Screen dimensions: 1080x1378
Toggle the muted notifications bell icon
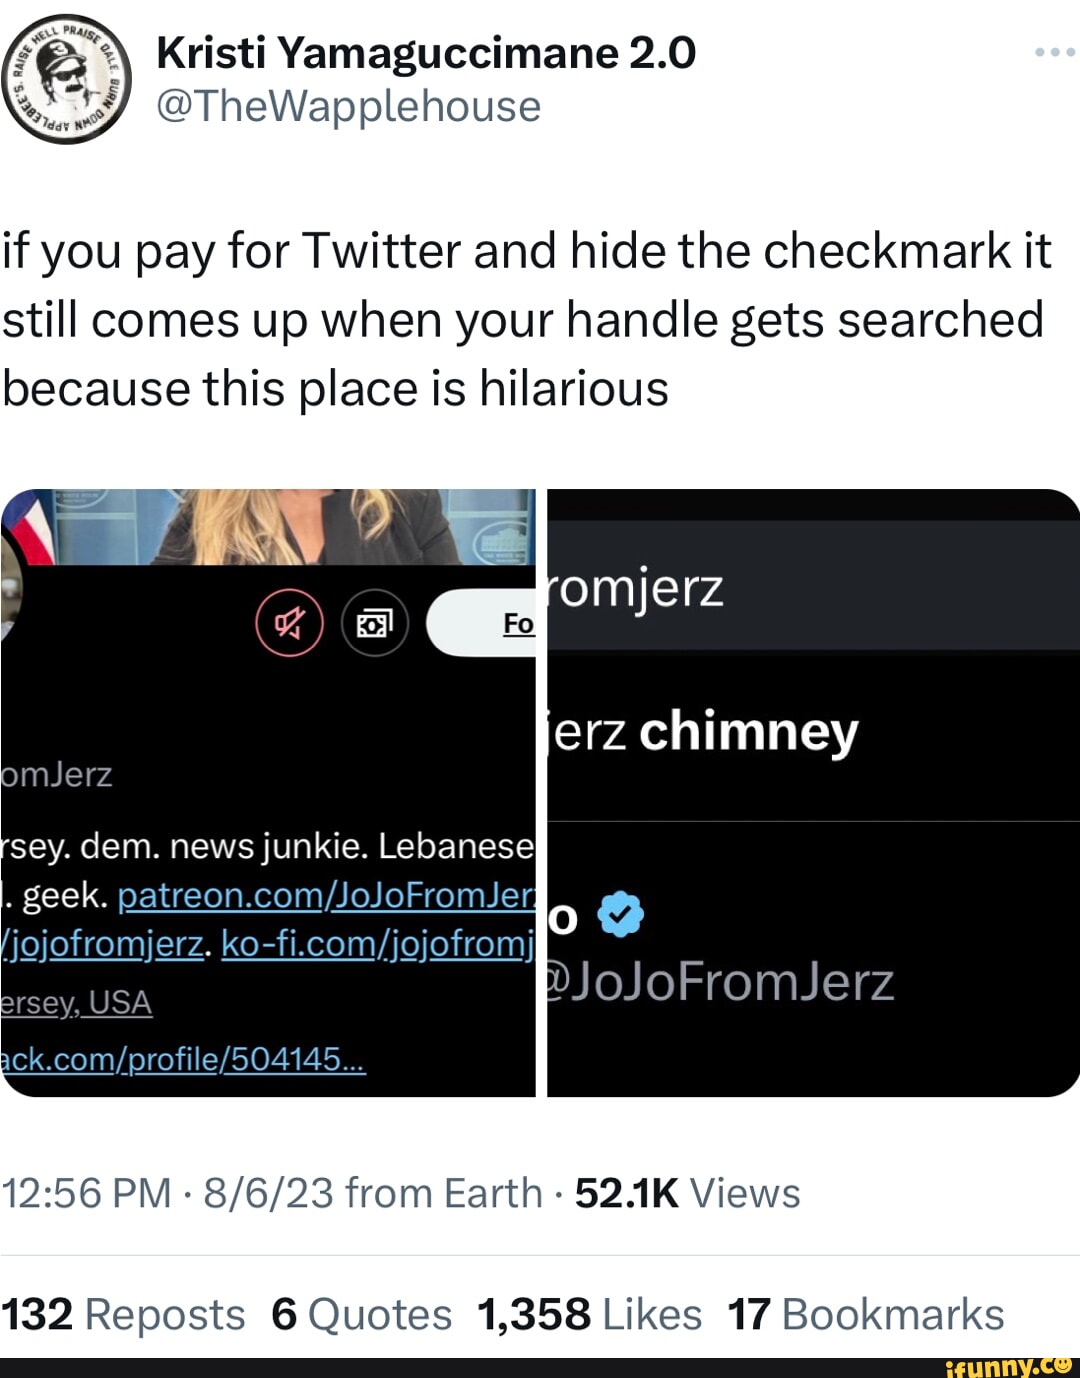(x=290, y=623)
